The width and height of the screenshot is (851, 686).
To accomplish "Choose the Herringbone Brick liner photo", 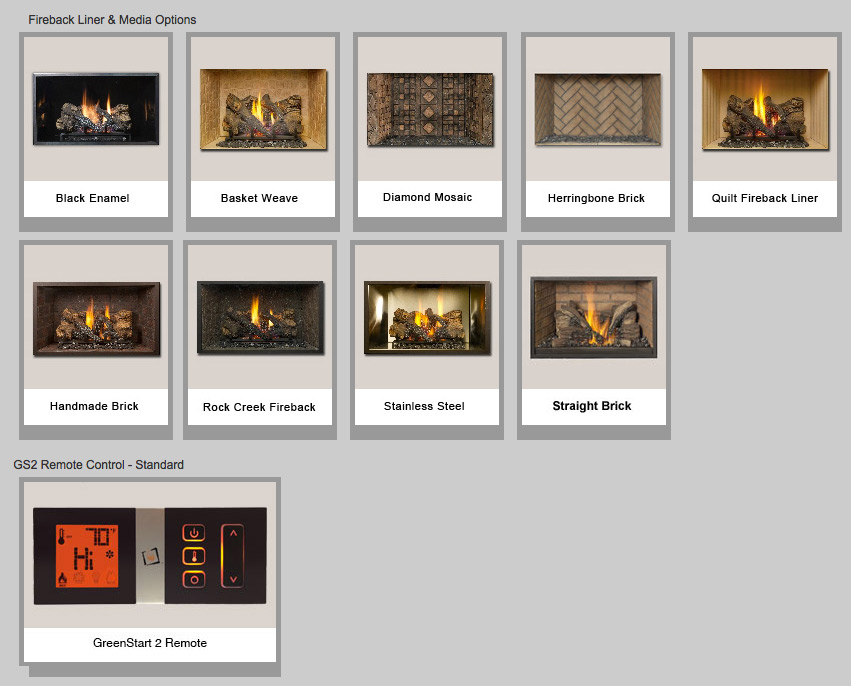I will [x=598, y=110].
